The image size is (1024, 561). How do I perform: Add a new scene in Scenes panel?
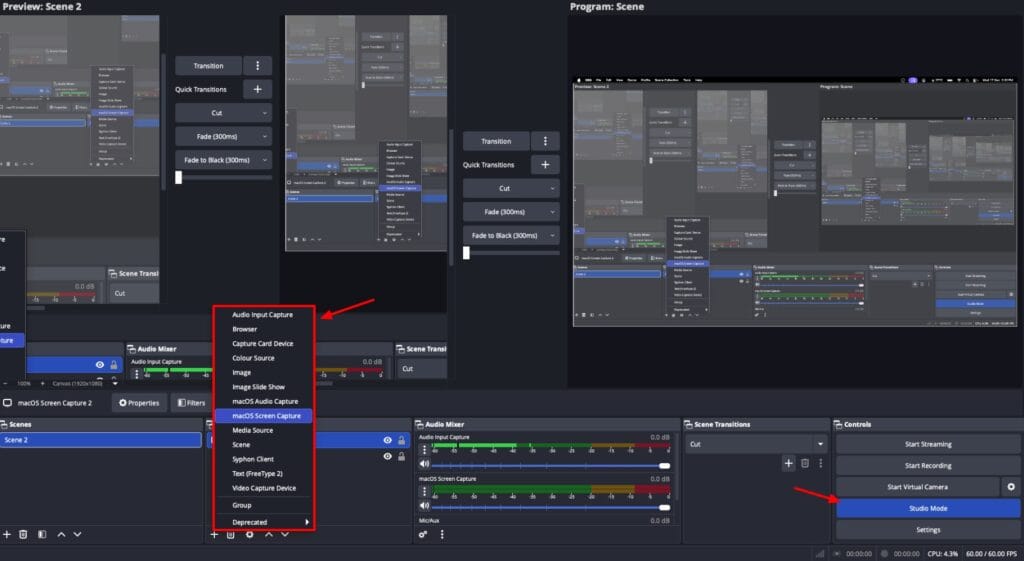point(7,535)
